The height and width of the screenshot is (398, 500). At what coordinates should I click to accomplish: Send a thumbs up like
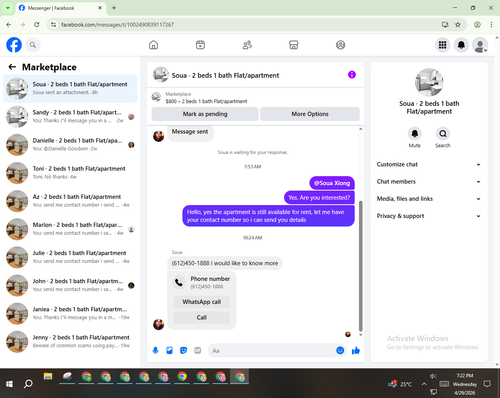point(356,350)
